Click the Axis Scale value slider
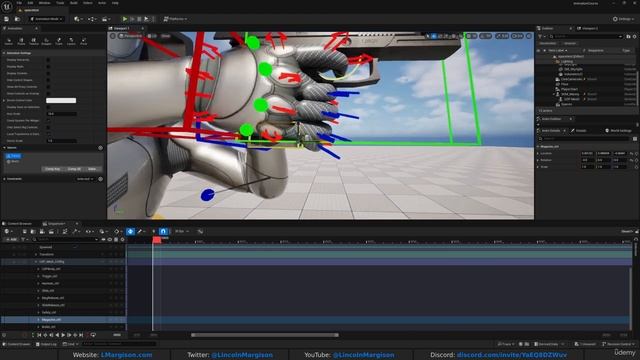This screenshot has width=640, height=360. 61,114
